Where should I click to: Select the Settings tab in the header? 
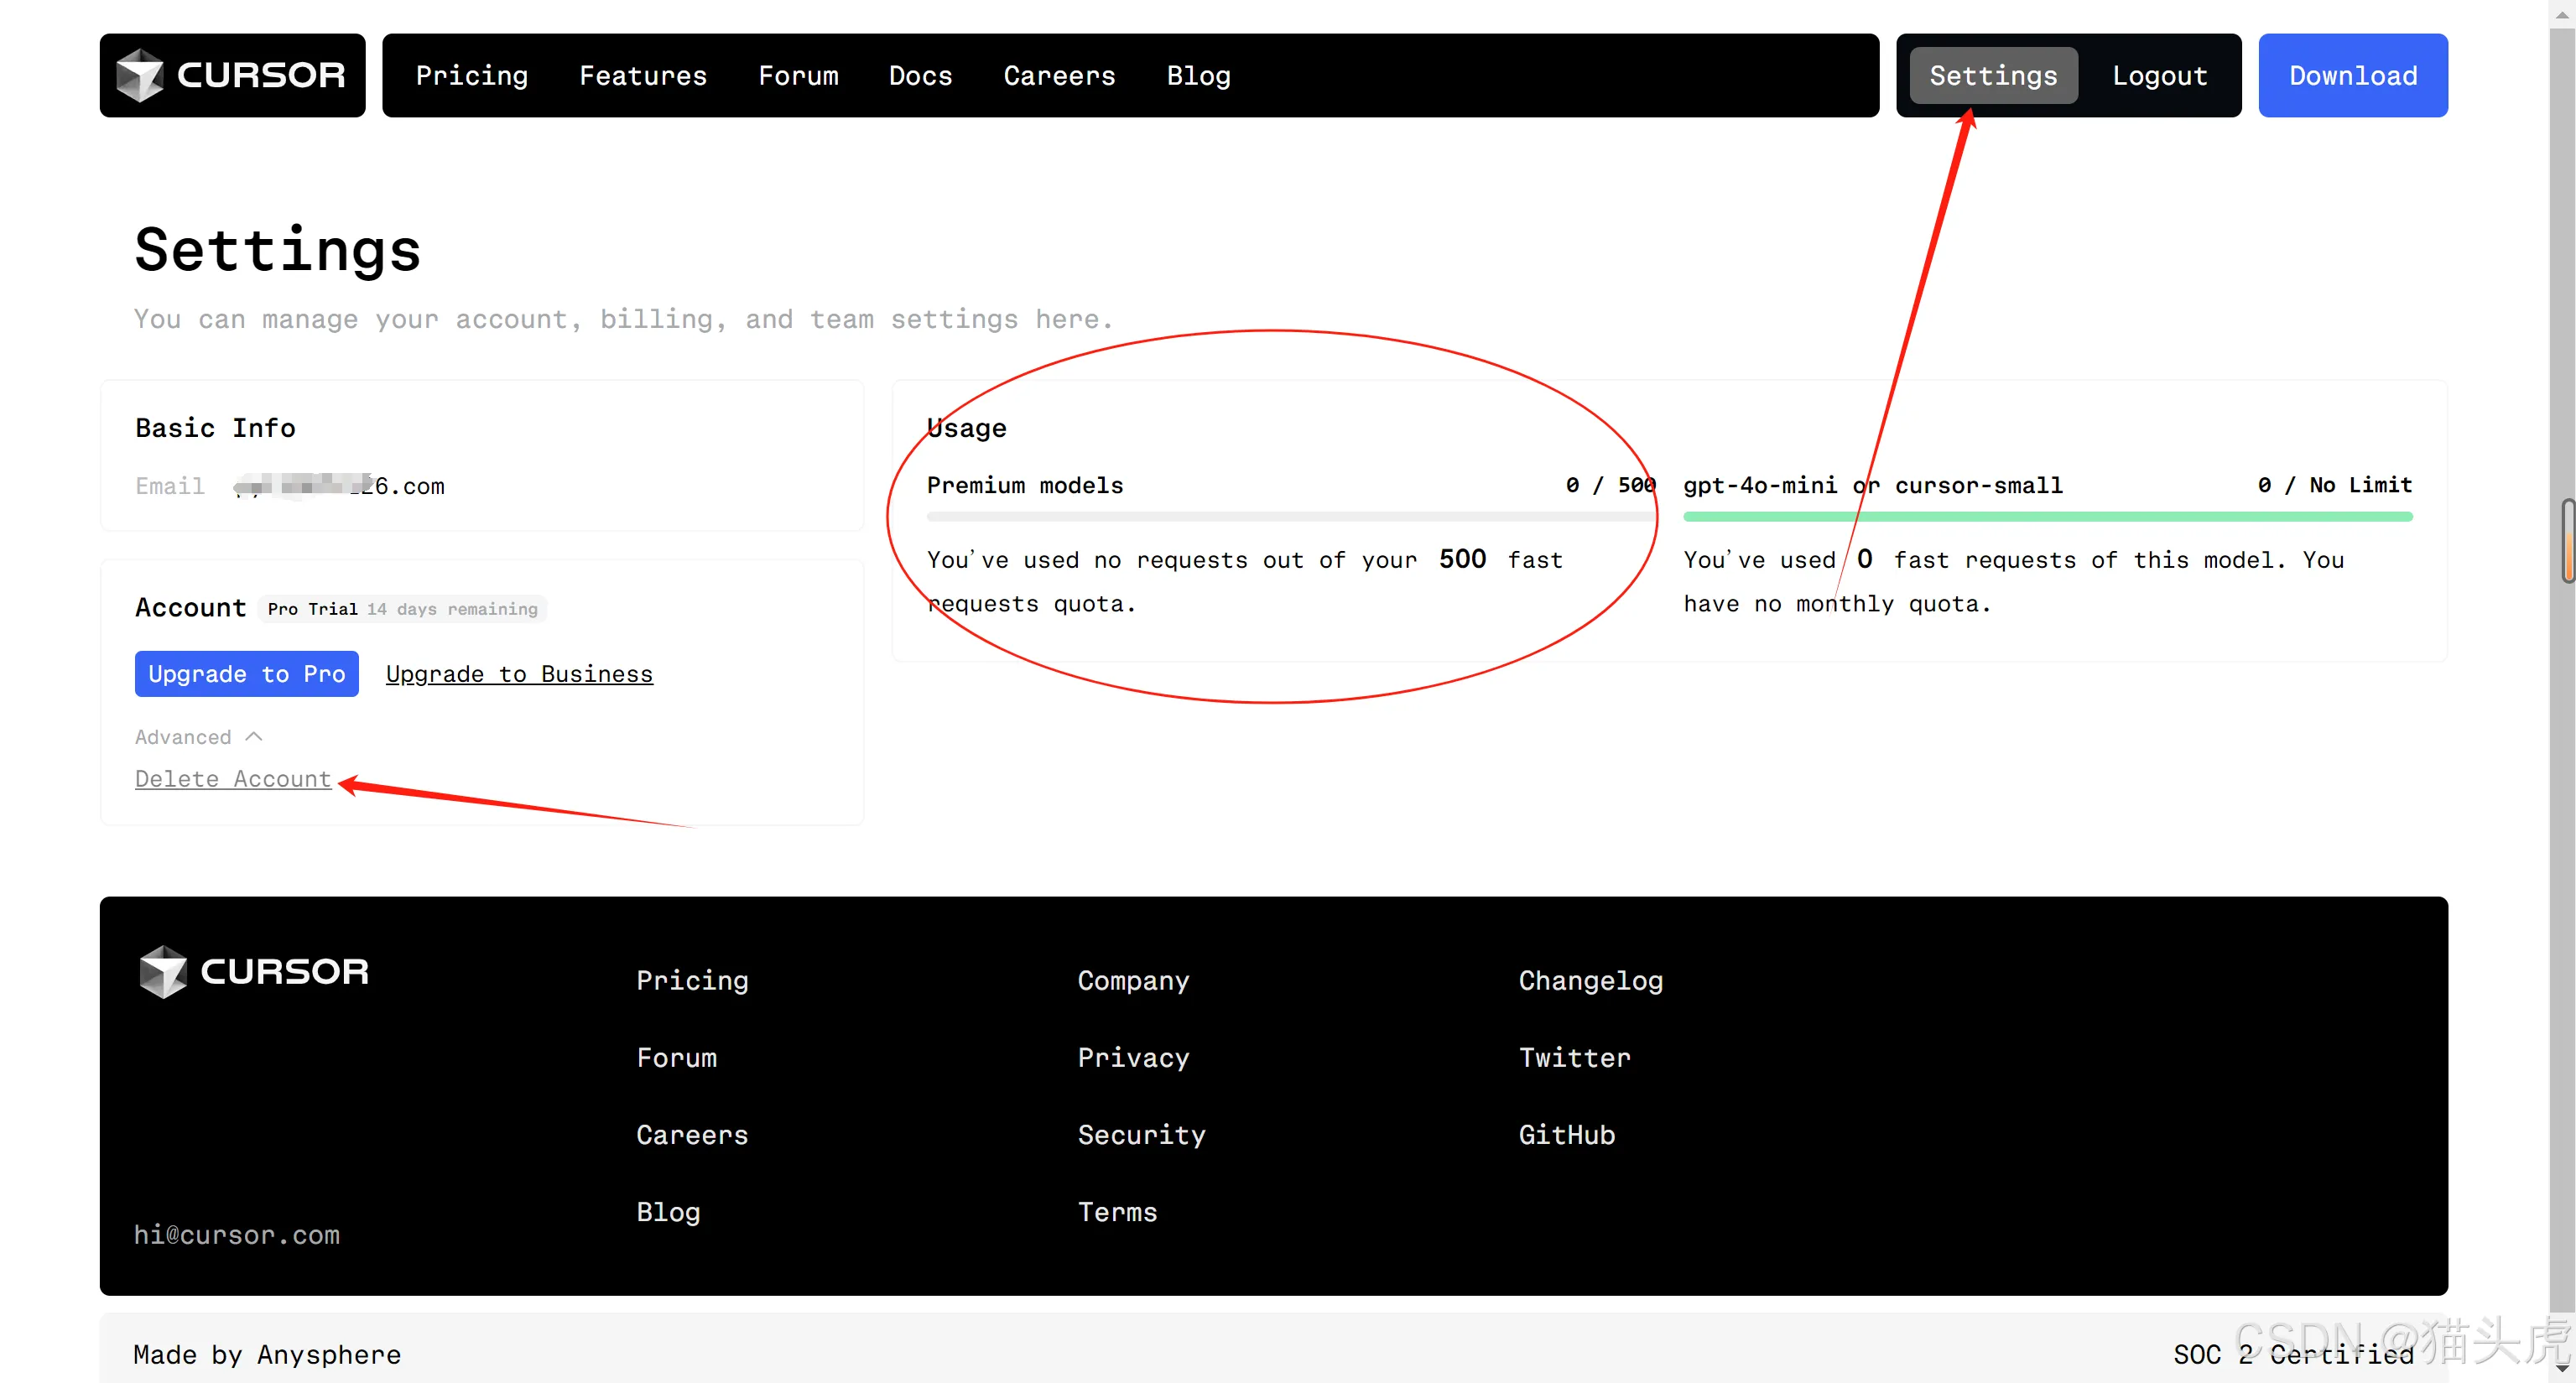(1992, 76)
